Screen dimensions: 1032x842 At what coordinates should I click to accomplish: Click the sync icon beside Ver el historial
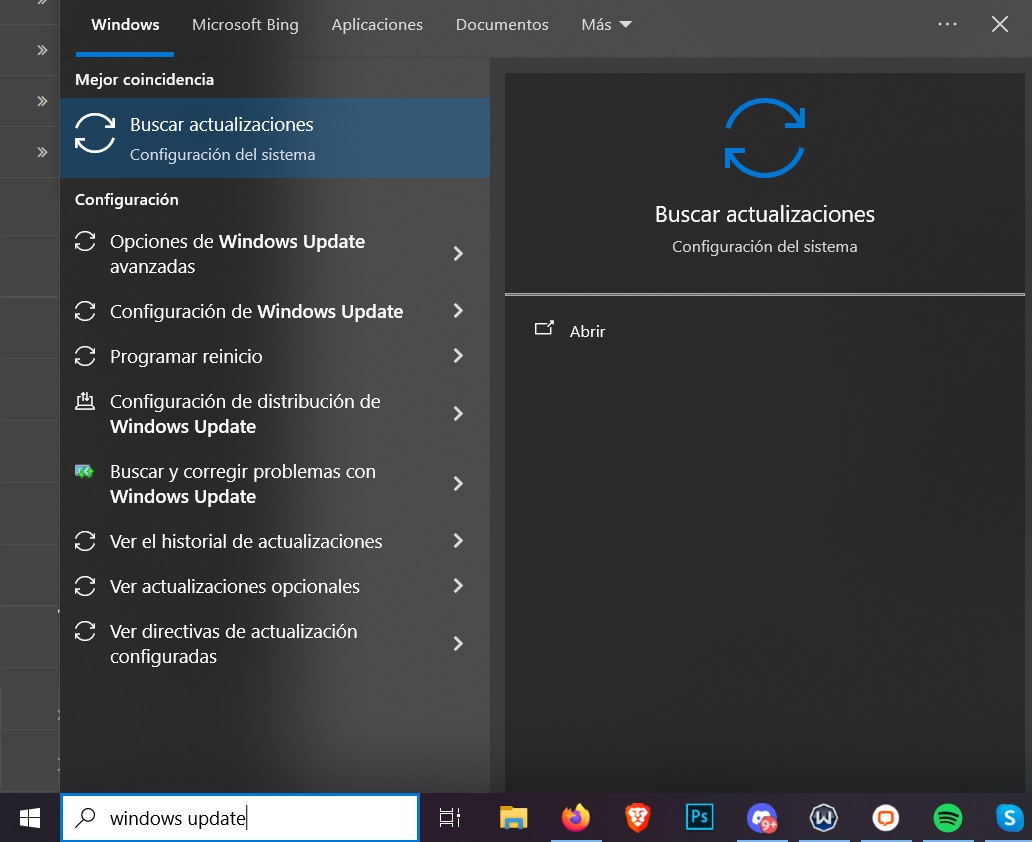pos(85,541)
